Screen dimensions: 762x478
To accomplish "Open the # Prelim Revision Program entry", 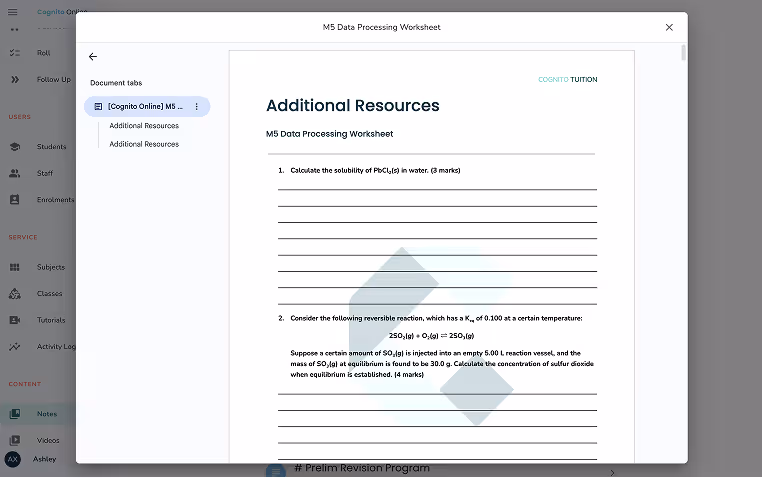I will (x=362, y=468).
